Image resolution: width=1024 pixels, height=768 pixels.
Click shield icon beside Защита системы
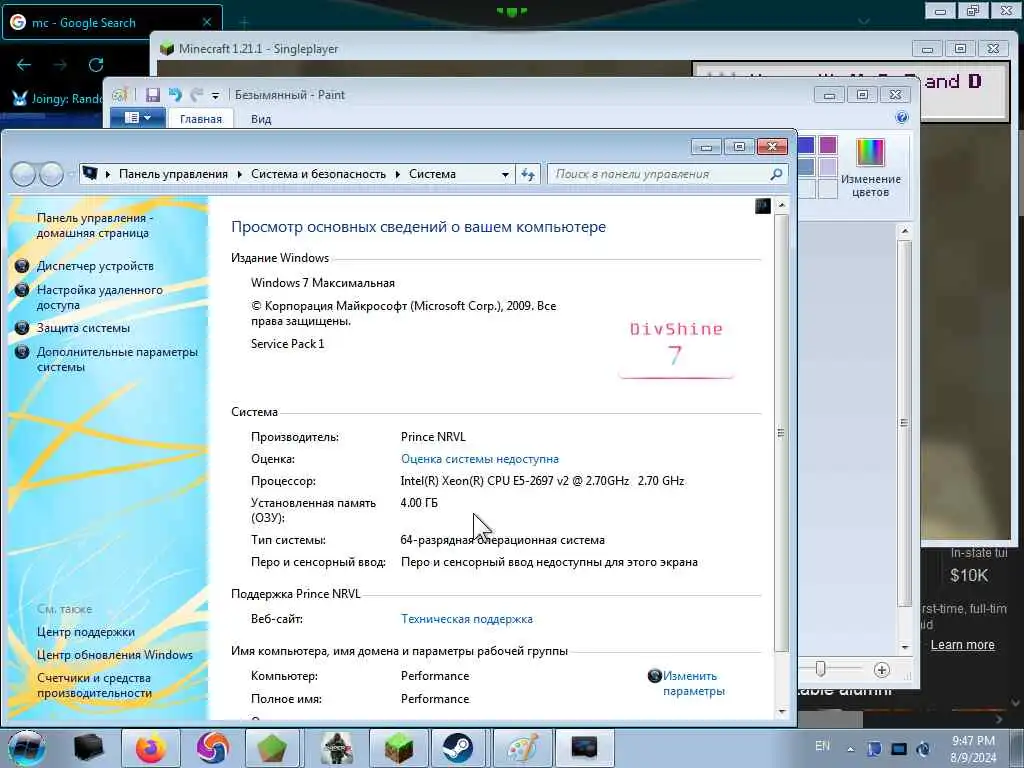click(22, 328)
